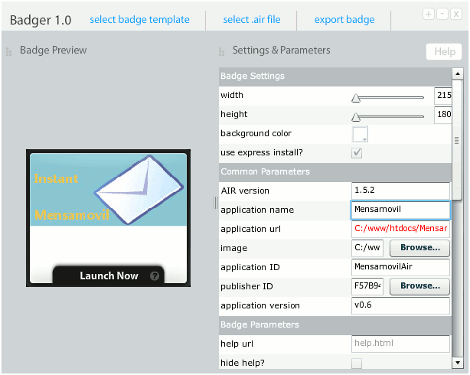Go to export badge step

344,20
